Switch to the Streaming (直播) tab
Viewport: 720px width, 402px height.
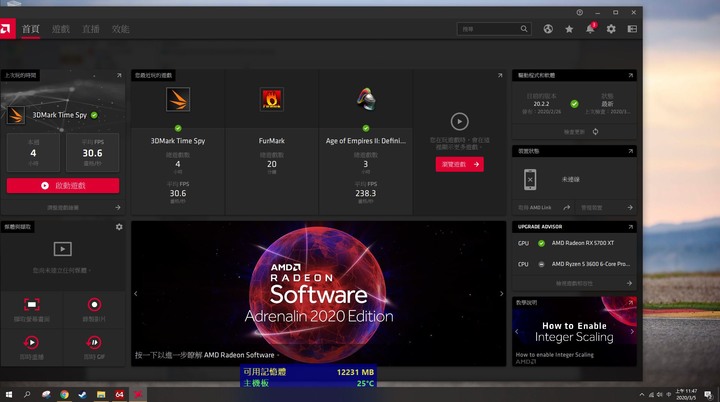(90, 29)
